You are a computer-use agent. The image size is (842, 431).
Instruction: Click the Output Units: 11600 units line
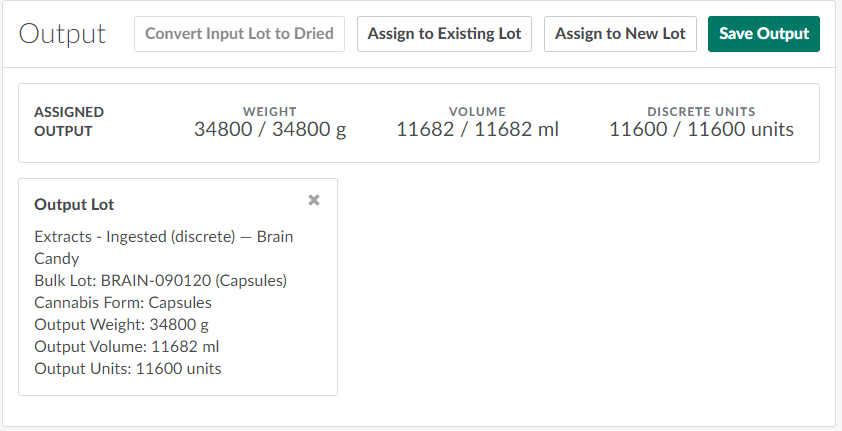[128, 368]
